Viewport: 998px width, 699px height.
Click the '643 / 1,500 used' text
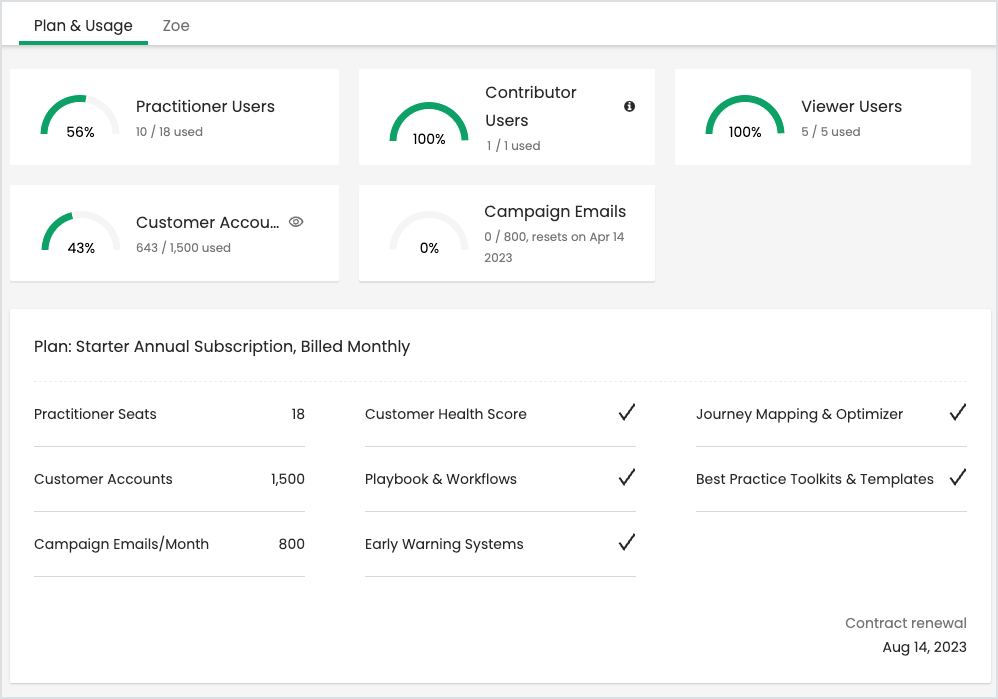click(183, 248)
